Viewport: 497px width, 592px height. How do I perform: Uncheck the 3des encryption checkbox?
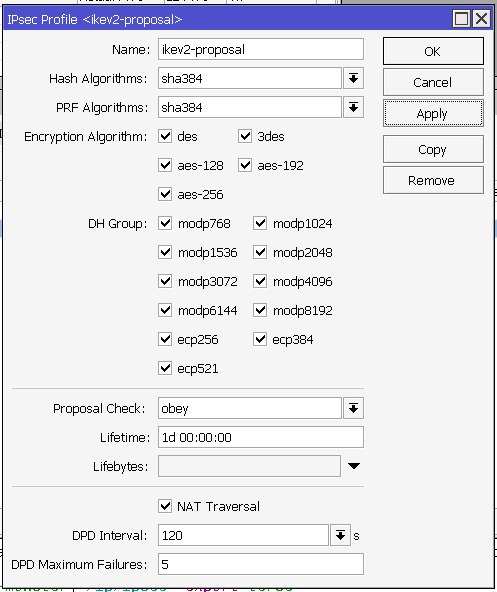coord(245,136)
